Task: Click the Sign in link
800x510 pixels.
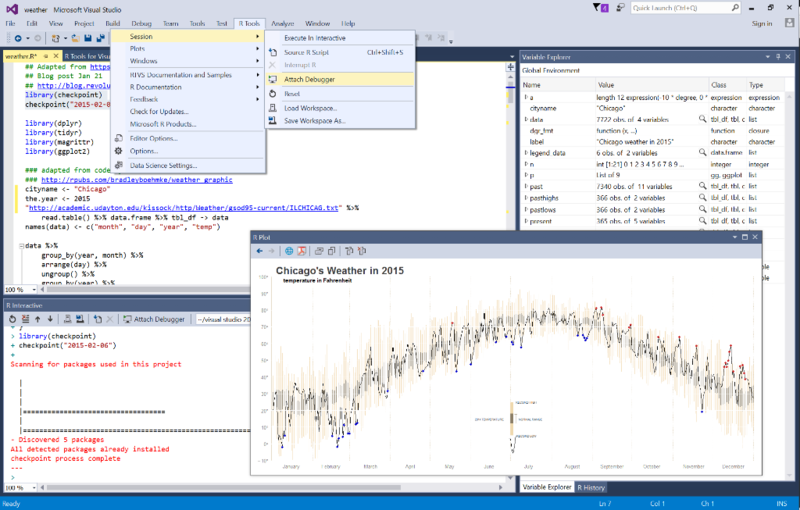Action: (x=761, y=23)
